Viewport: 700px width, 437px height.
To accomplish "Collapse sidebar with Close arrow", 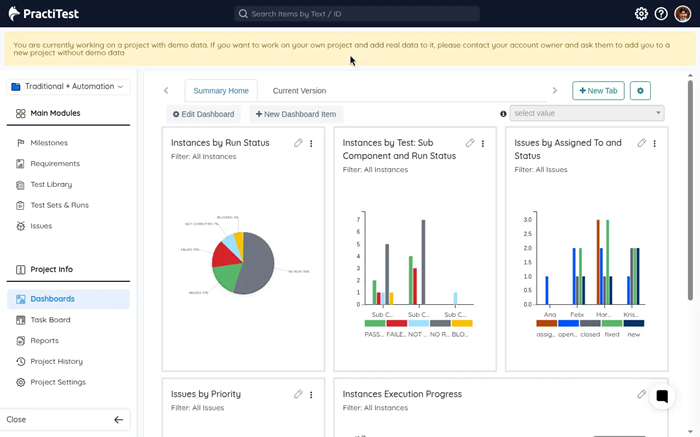I will (x=118, y=420).
